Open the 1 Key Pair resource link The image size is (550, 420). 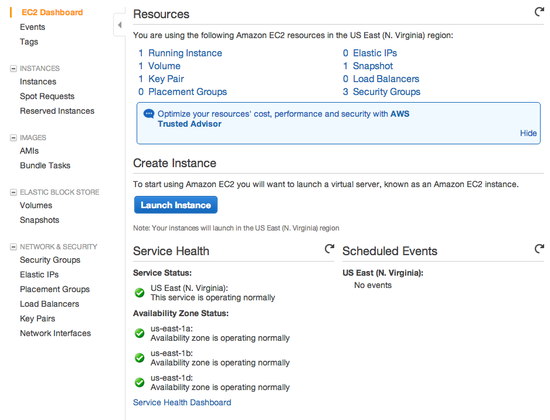(x=161, y=79)
